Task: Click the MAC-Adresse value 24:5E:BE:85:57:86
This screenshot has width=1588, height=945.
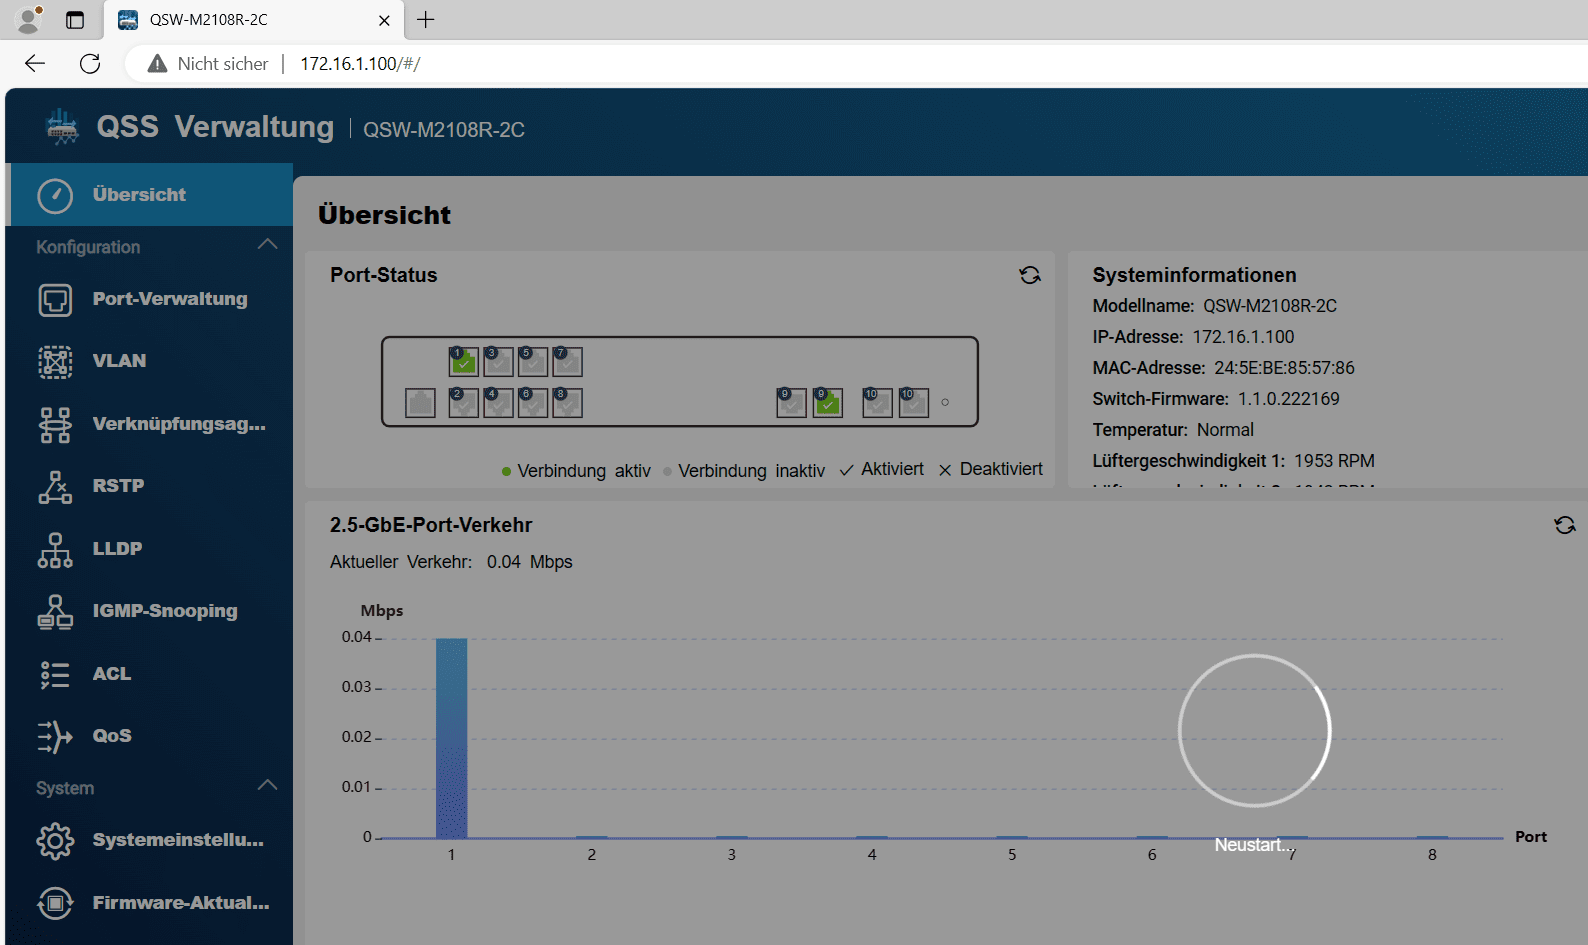Action: [1284, 368]
